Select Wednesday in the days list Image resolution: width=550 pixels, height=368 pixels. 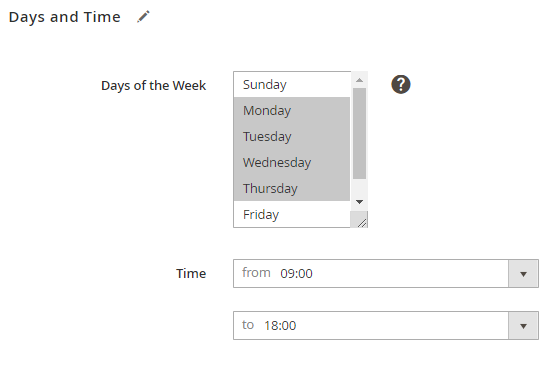point(292,162)
